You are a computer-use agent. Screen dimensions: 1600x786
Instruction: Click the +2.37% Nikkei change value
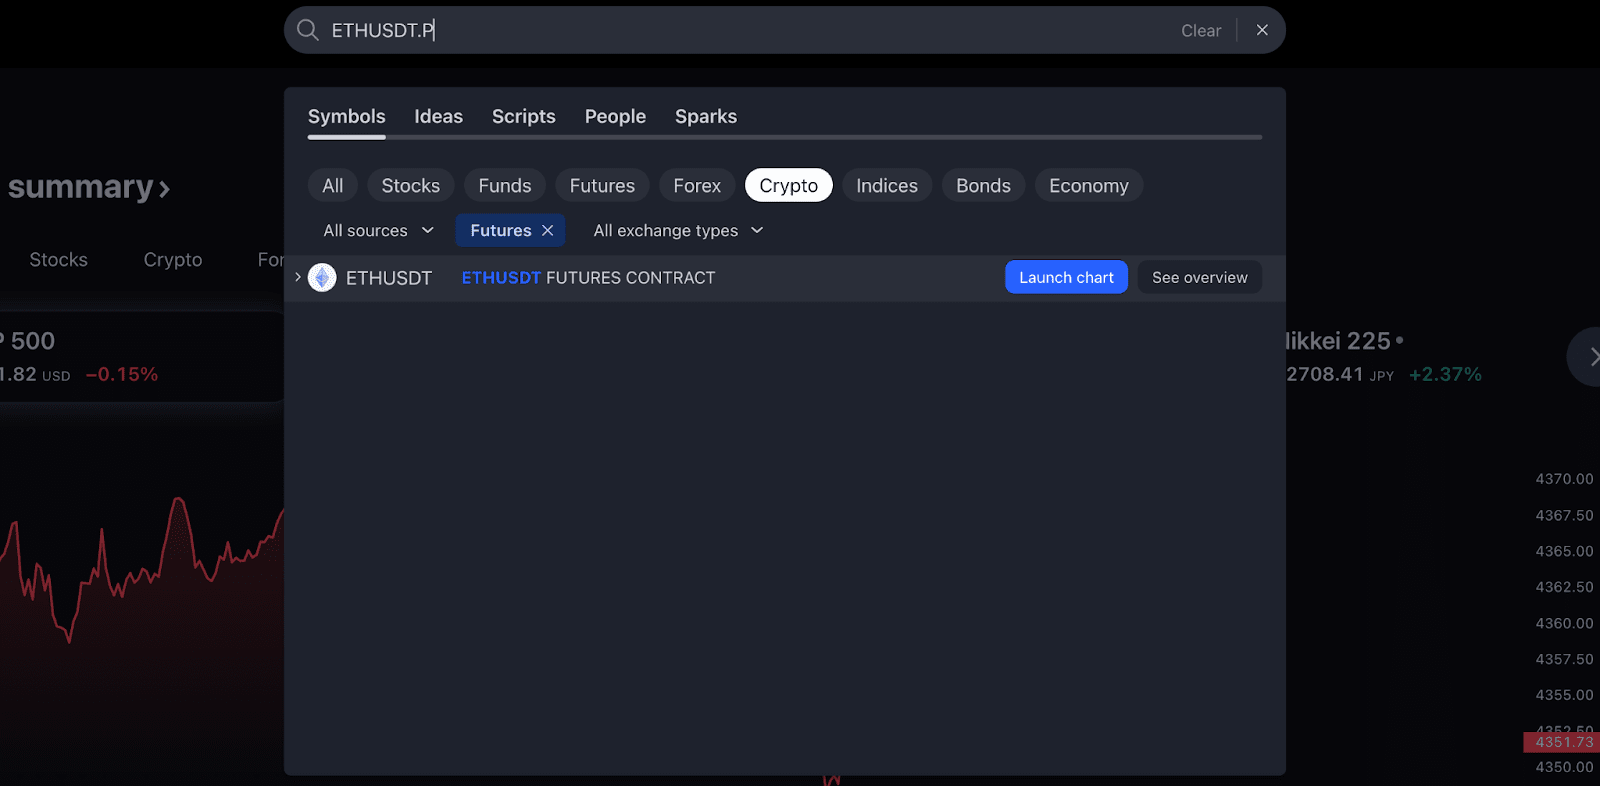[x=1445, y=374]
